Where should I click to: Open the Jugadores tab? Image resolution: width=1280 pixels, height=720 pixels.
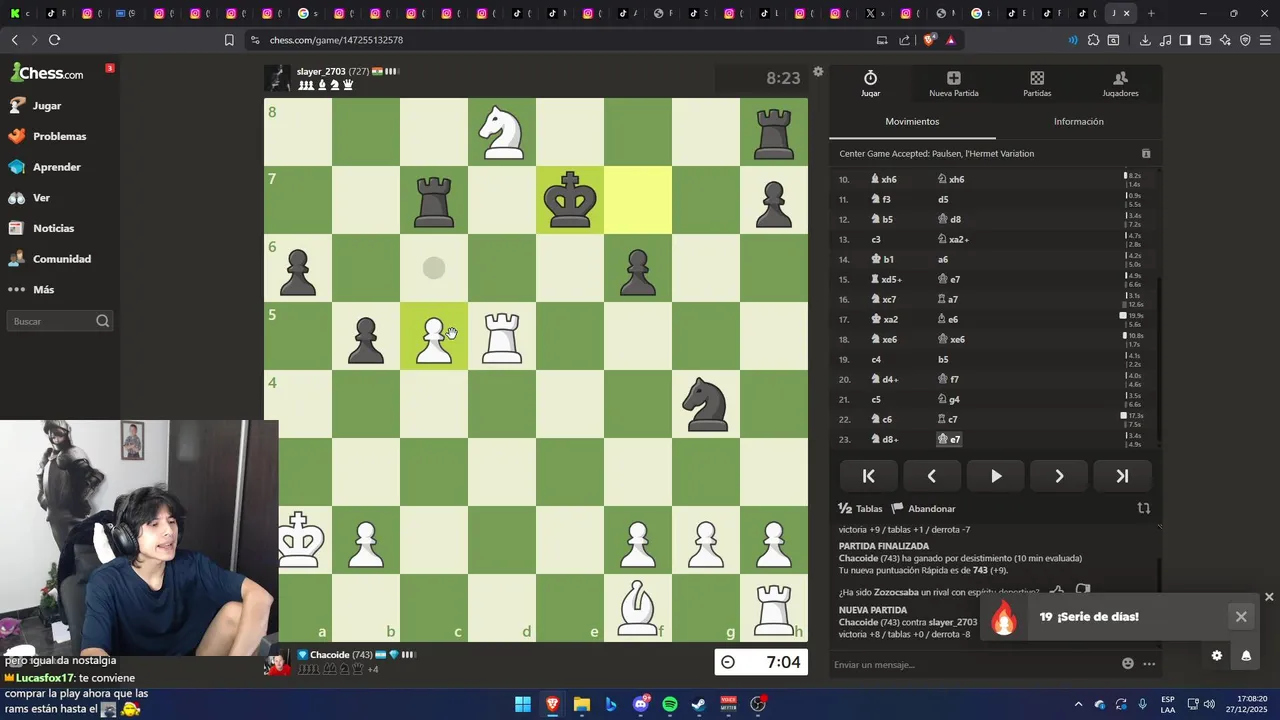pyautogui.click(x=1120, y=84)
